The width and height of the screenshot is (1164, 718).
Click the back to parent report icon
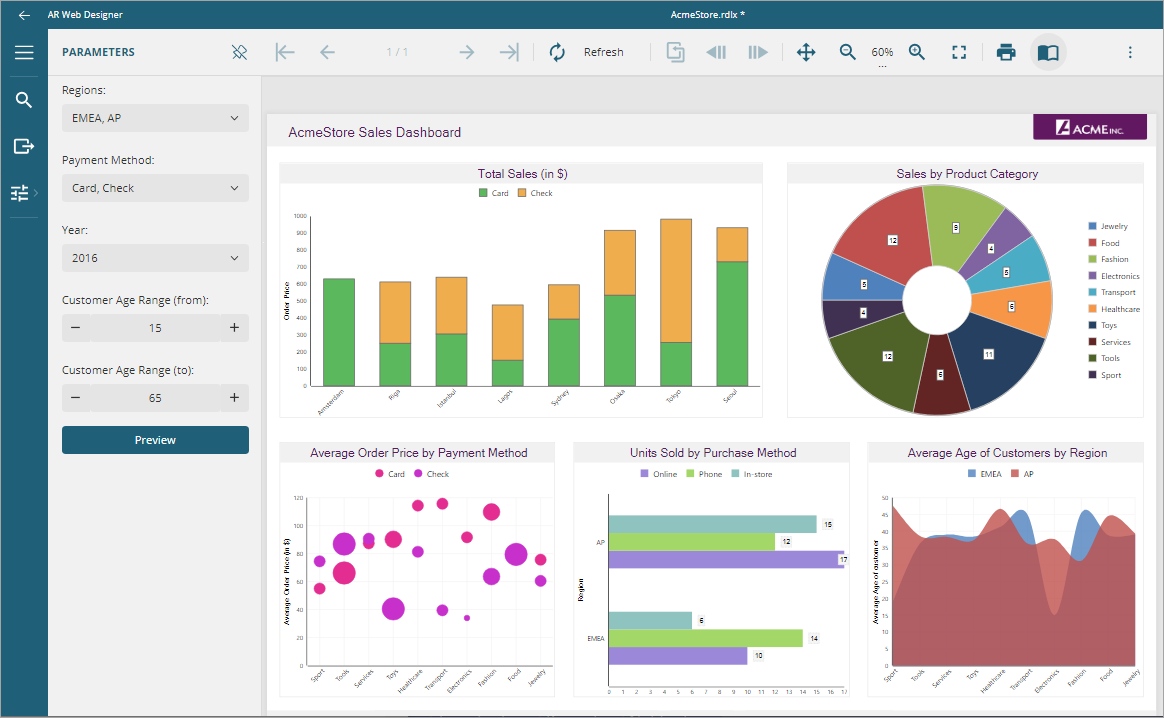pyautogui.click(x=676, y=52)
